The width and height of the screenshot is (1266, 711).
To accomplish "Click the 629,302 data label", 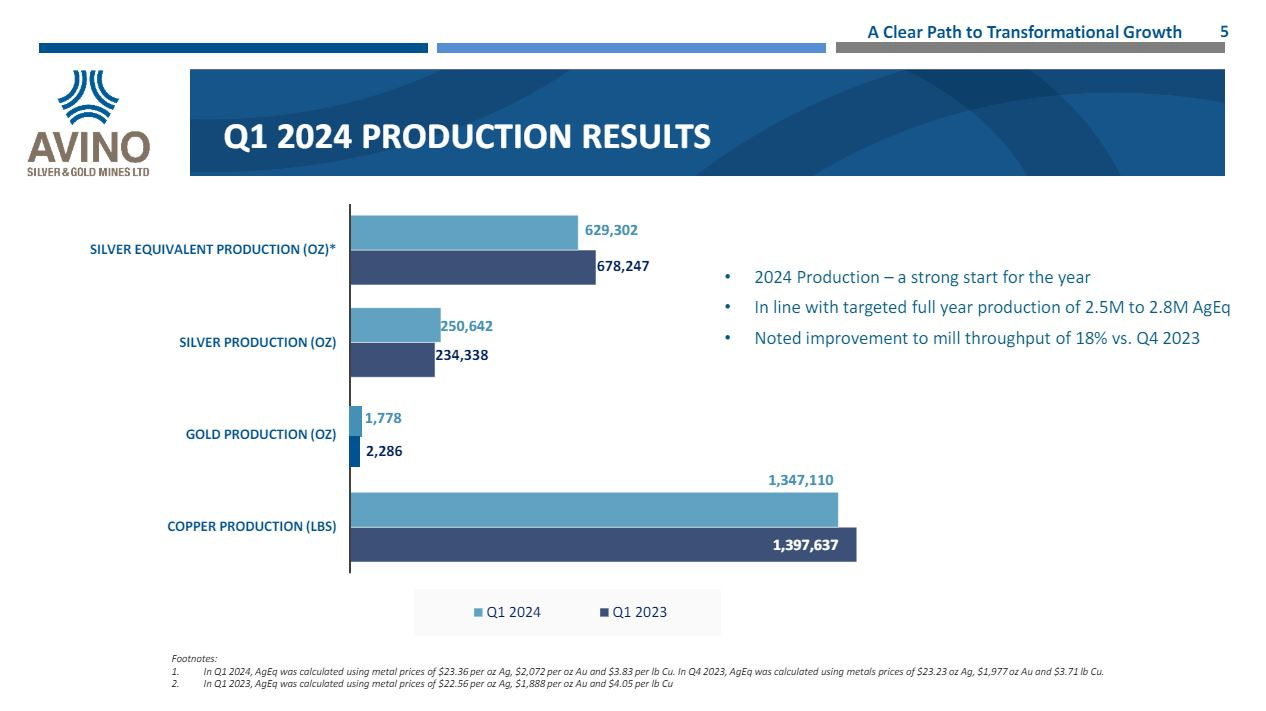I will (611, 231).
